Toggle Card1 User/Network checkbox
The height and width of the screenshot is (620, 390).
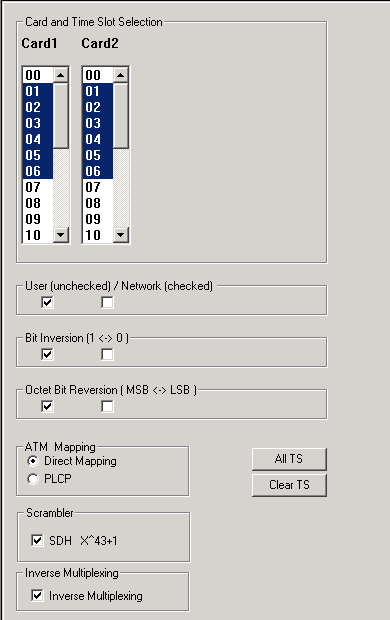pos(47,302)
